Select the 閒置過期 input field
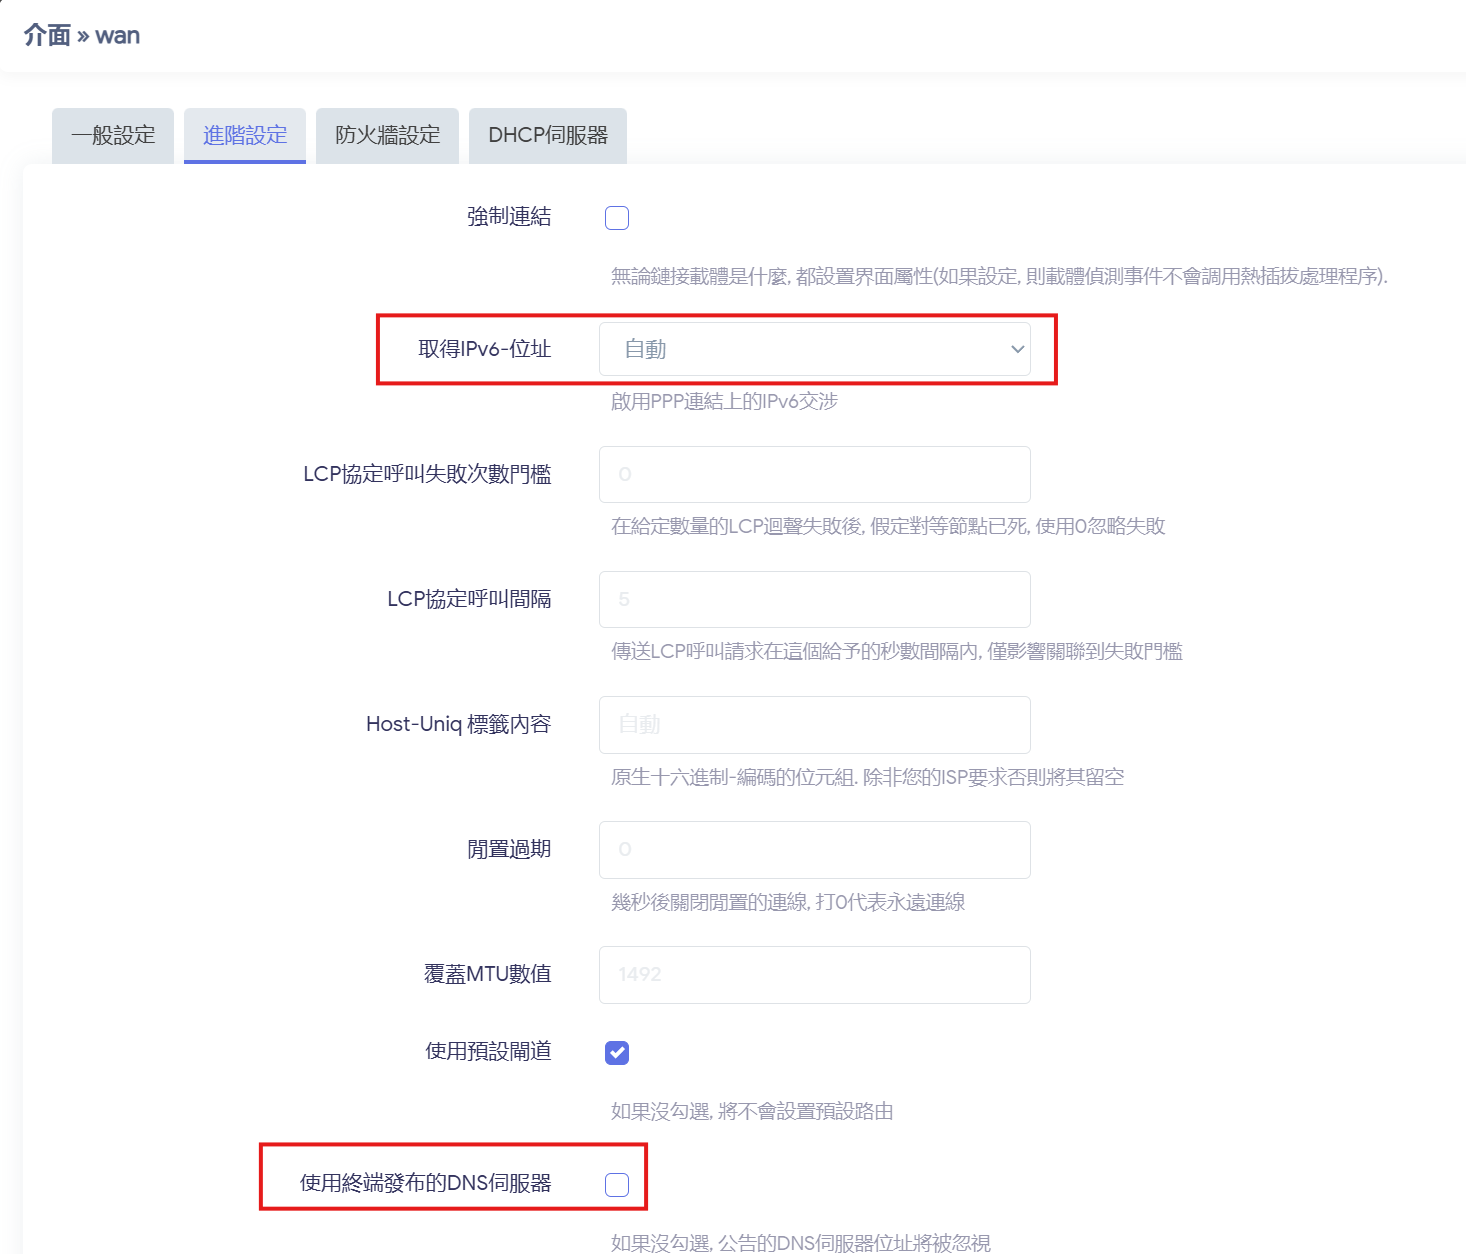Image resolution: width=1466 pixels, height=1254 pixels. [814, 849]
